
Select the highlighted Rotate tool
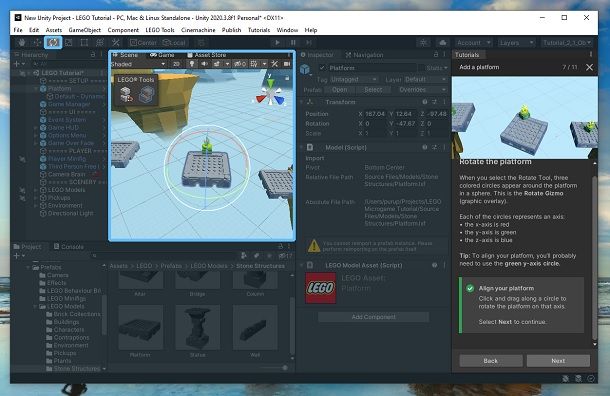53,42
